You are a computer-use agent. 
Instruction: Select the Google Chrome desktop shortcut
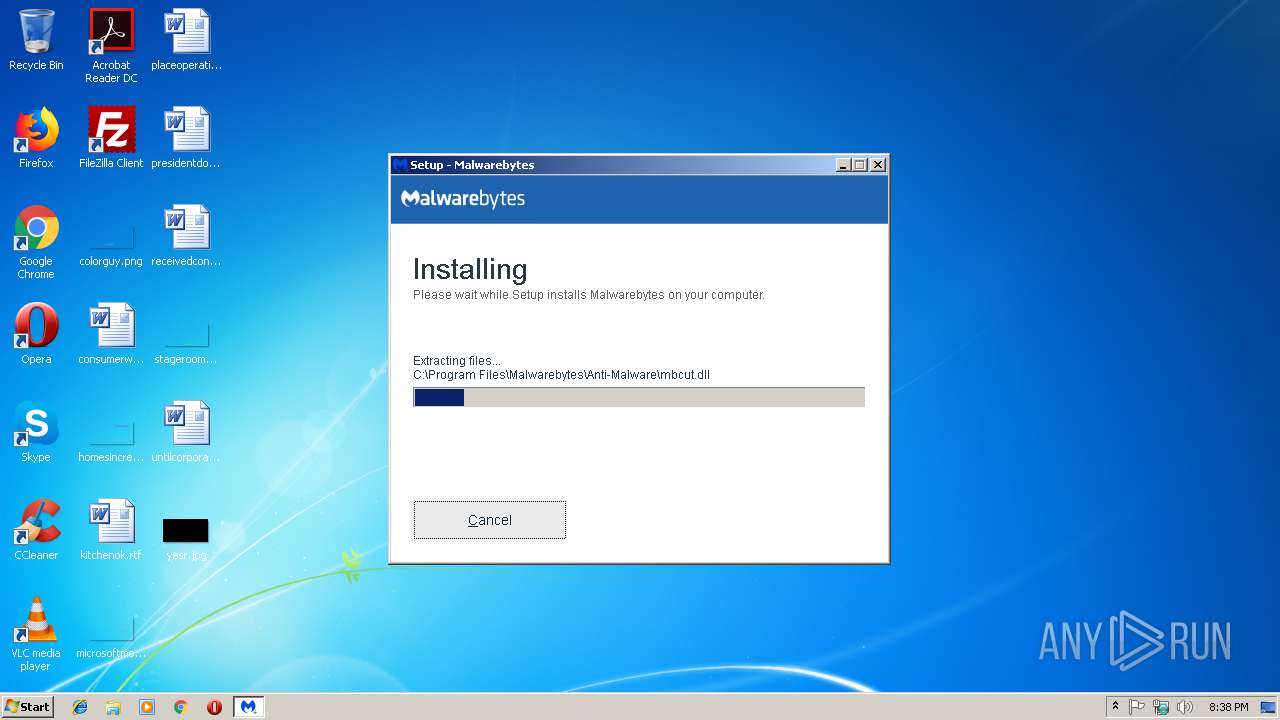point(36,243)
